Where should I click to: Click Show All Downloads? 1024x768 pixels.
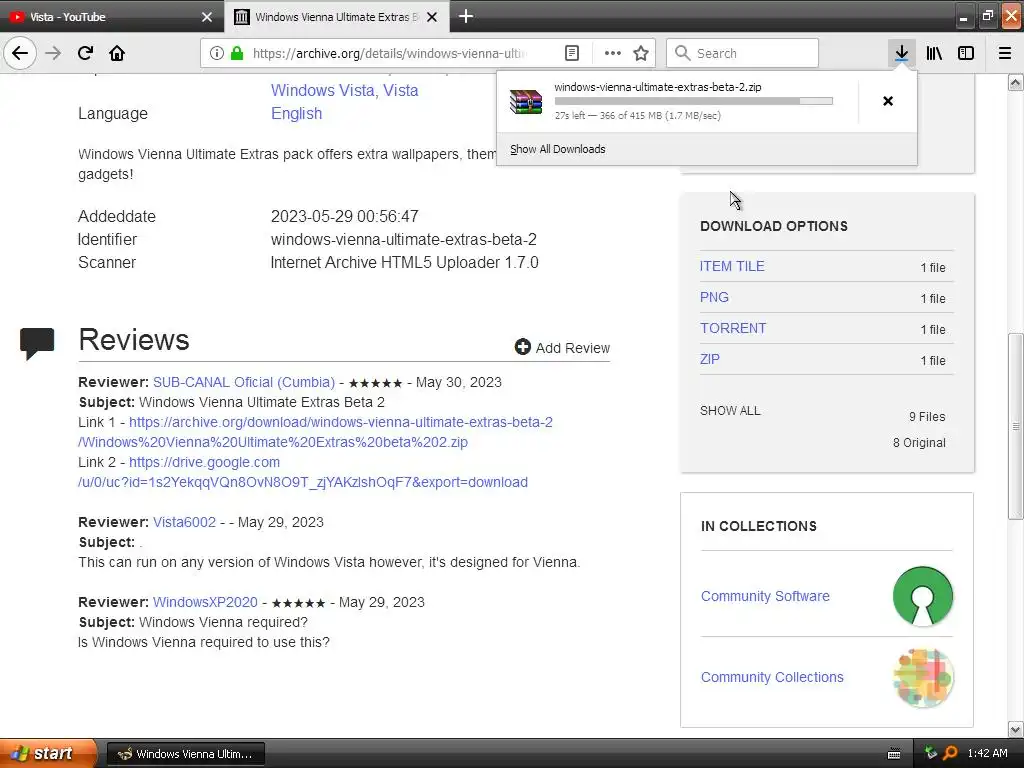pos(558,149)
